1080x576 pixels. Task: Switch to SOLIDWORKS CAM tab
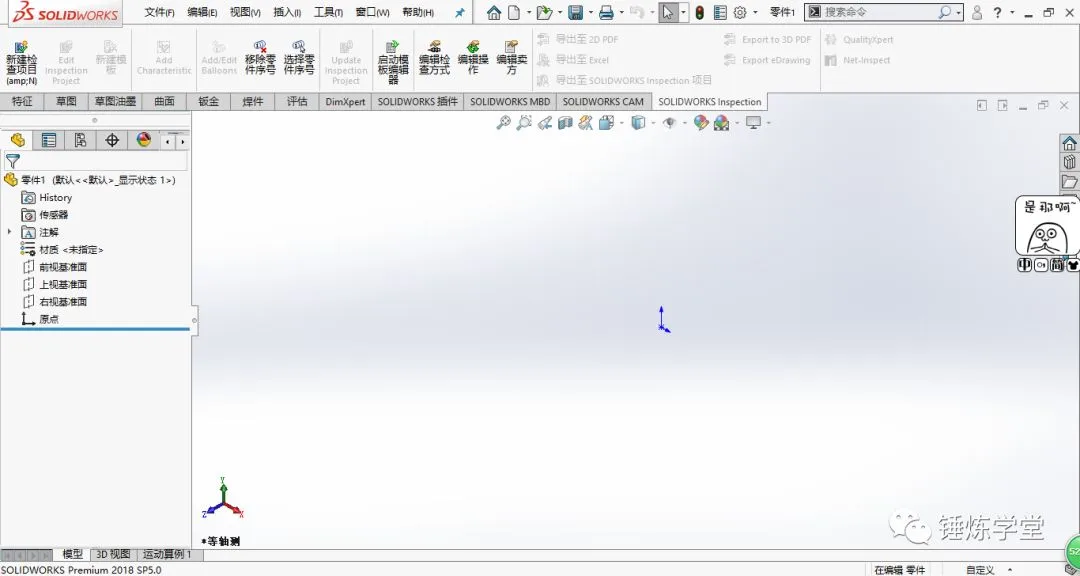tap(603, 101)
